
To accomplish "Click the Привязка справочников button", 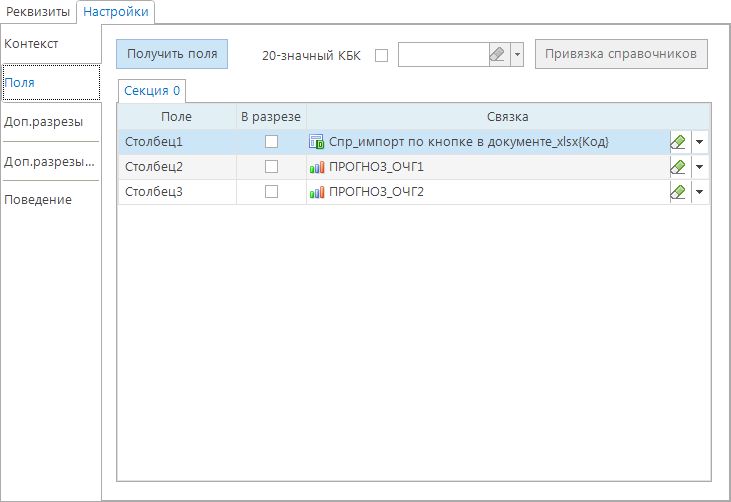I will pyautogui.click(x=621, y=54).
